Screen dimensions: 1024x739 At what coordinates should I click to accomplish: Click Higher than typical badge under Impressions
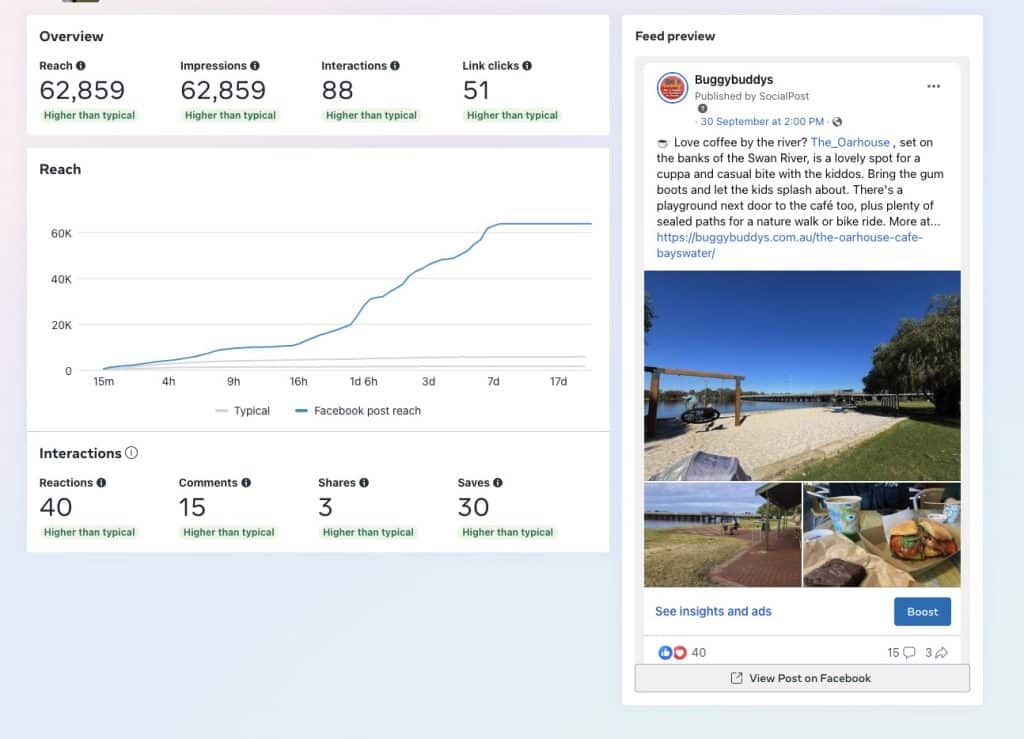click(231, 116)
